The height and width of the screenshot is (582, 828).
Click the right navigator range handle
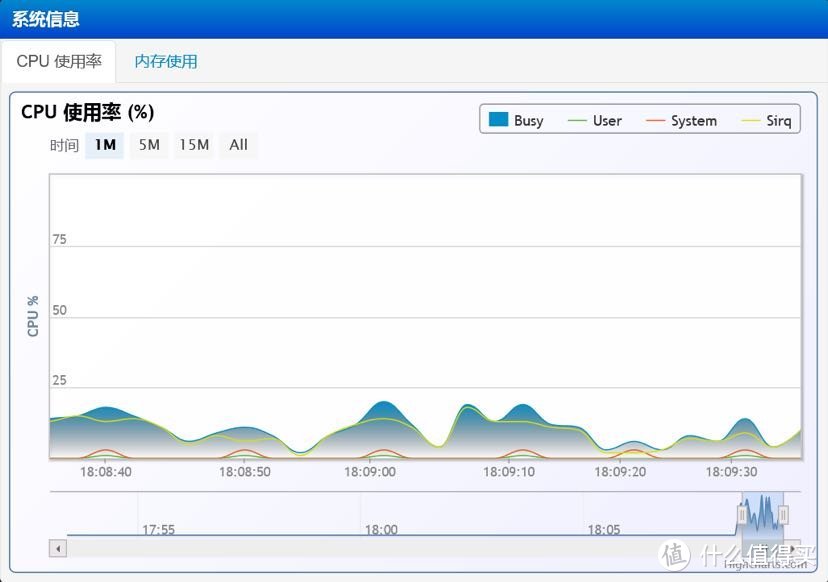pyautogui.click(x=783, y=515)
